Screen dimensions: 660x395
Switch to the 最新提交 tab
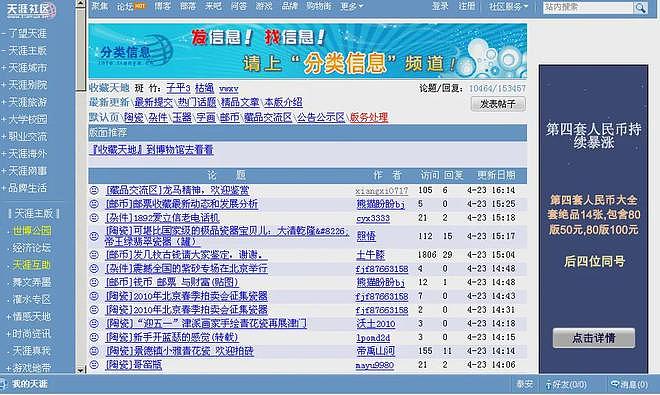154,102
